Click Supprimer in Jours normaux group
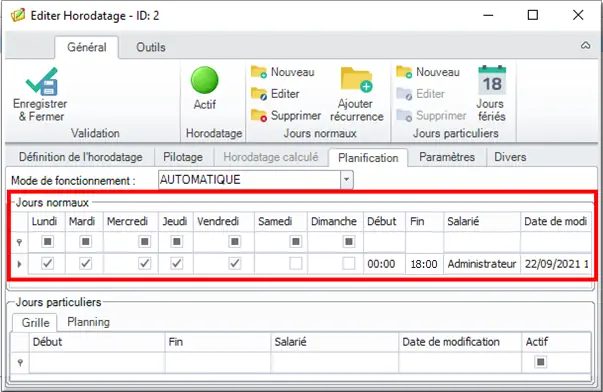This screenshot has height=392, width=603. tap(286, 115)
